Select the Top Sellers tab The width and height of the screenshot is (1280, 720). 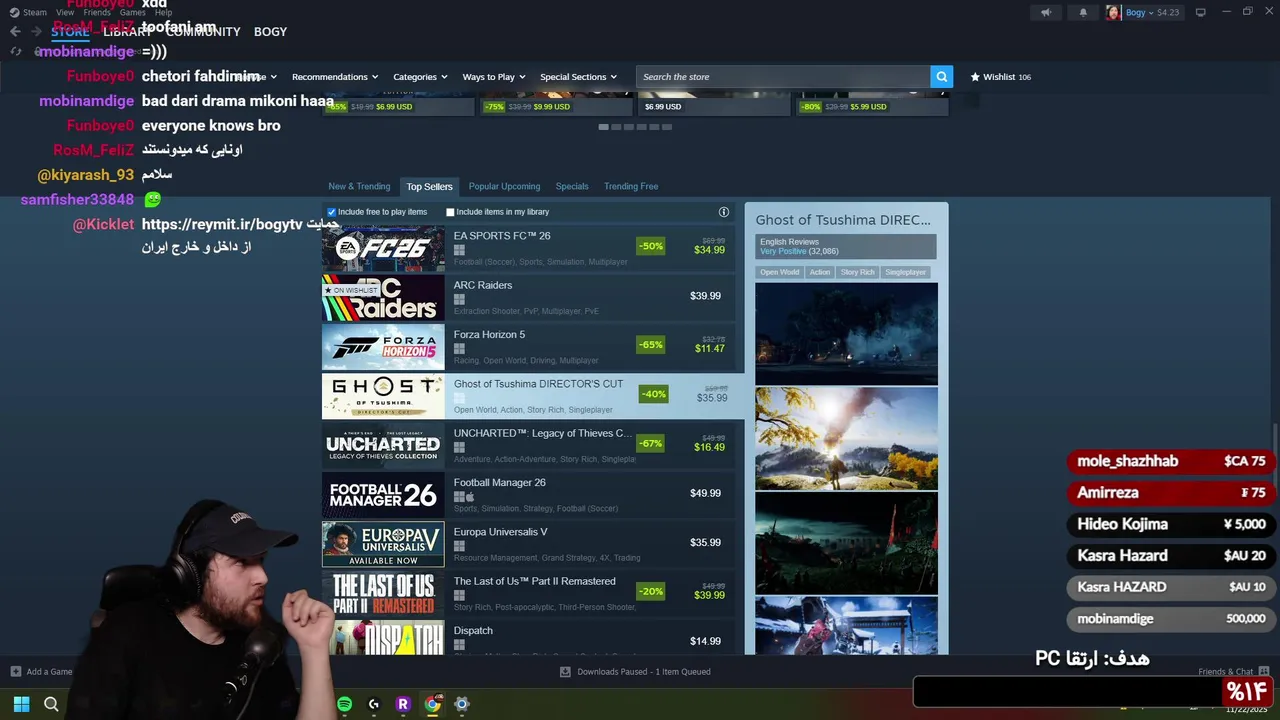[429, 186]
